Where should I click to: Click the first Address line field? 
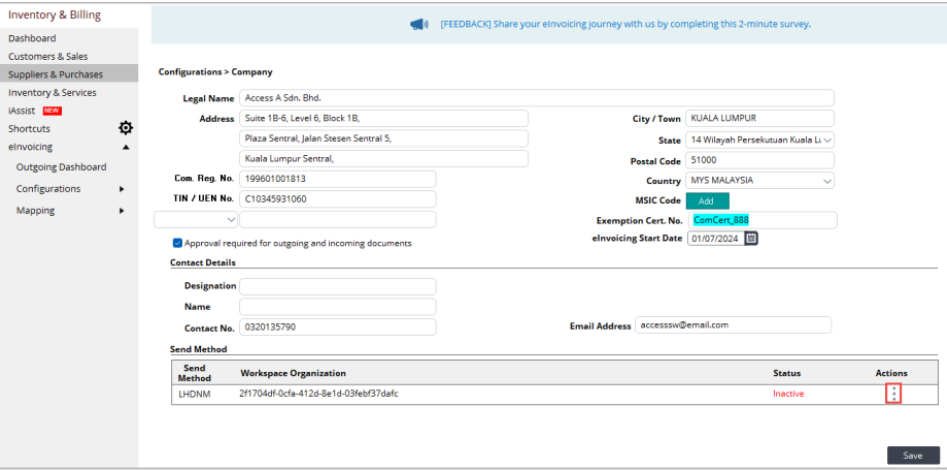point(384,118)
